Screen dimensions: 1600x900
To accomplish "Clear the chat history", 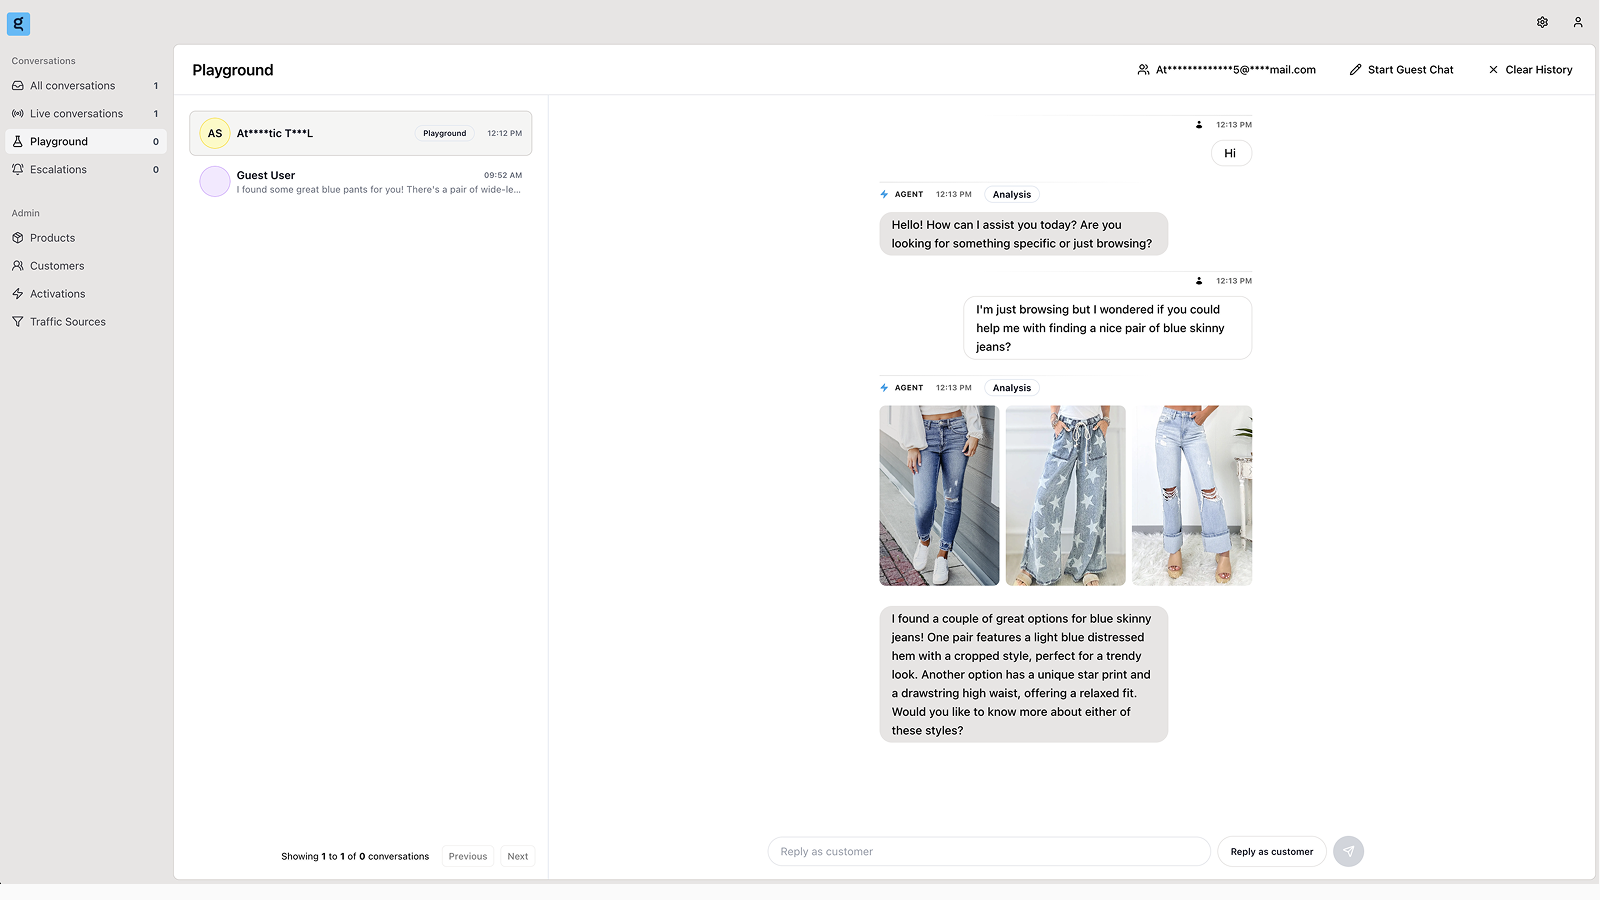I will coord(1530,70).
